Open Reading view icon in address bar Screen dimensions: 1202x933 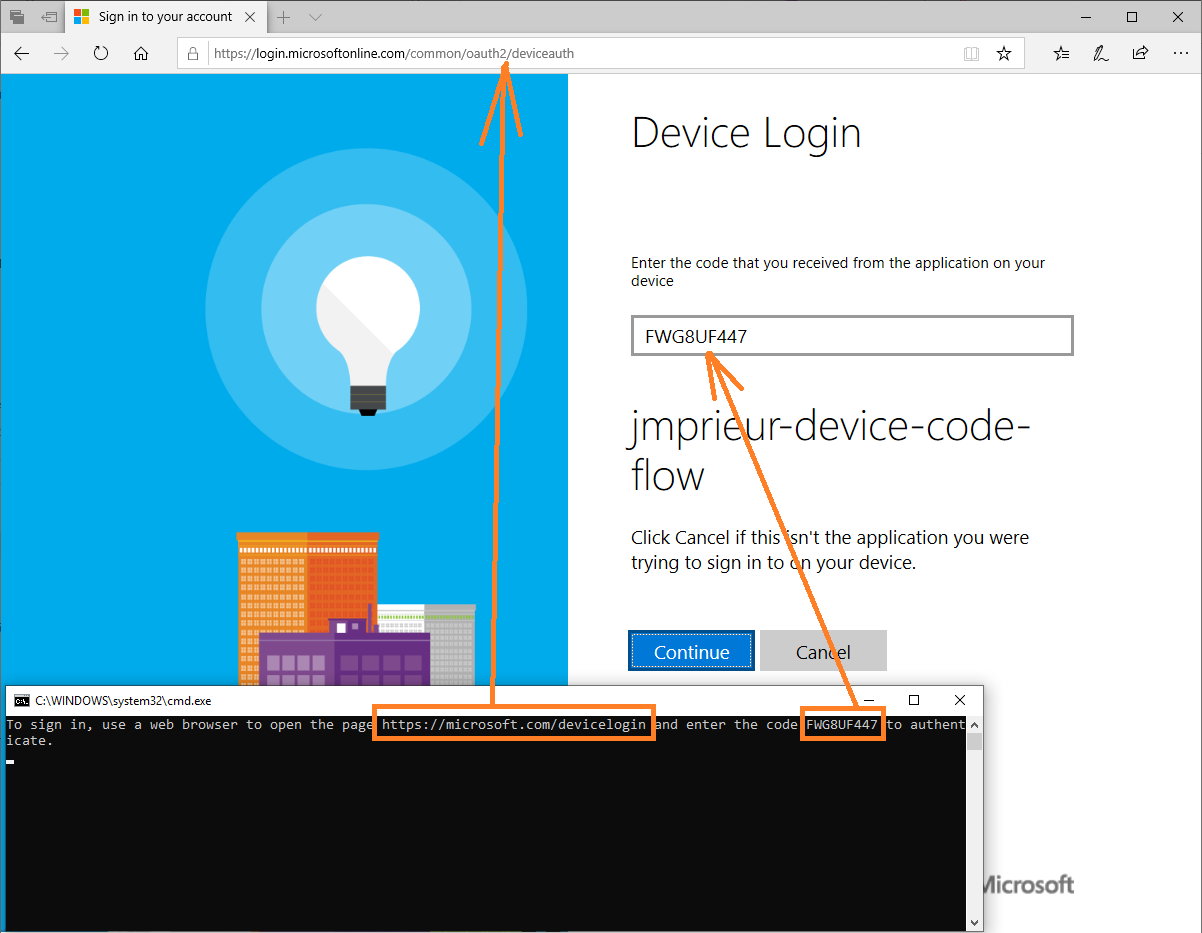click(971, 54)
